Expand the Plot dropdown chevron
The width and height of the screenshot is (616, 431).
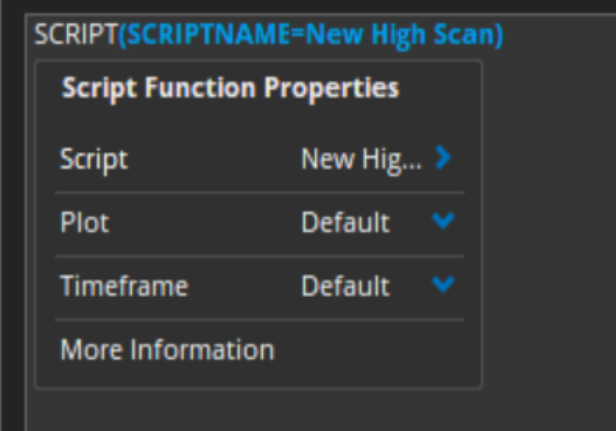click(443, 221)
